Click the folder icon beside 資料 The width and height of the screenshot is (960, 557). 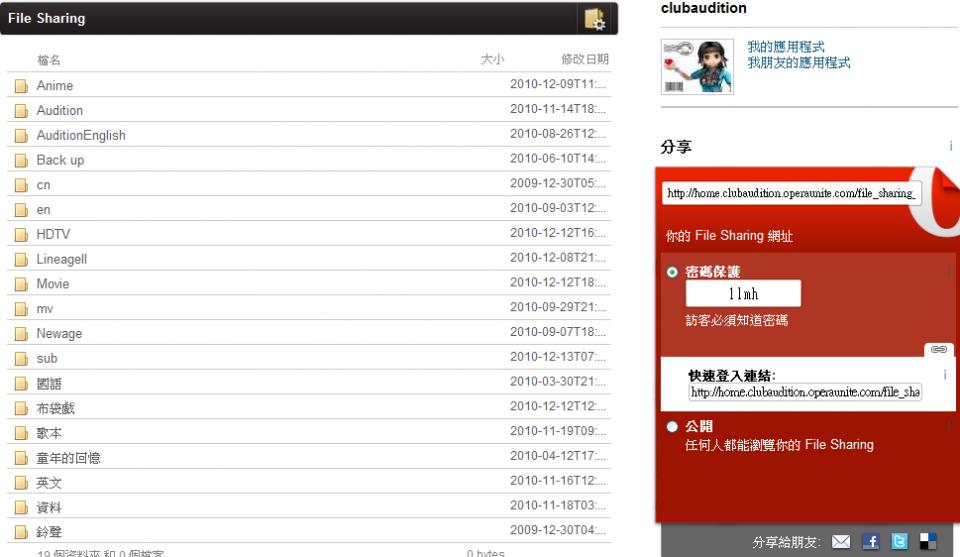21,507
